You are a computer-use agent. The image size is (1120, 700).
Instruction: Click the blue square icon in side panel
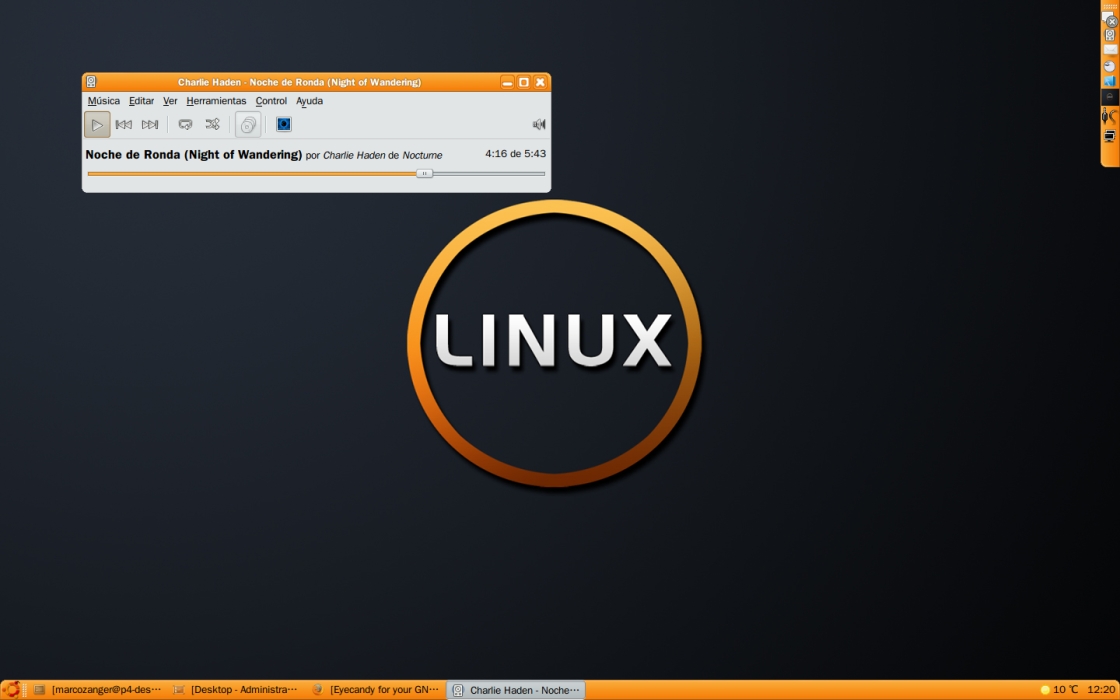1110,81
